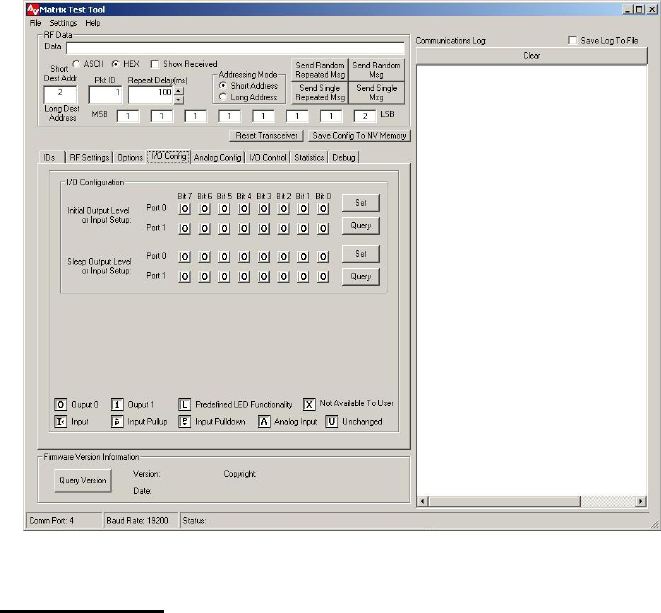Click the Not Available To User legend icon
The width and height of the screenshot is (661, 613).
309,405
